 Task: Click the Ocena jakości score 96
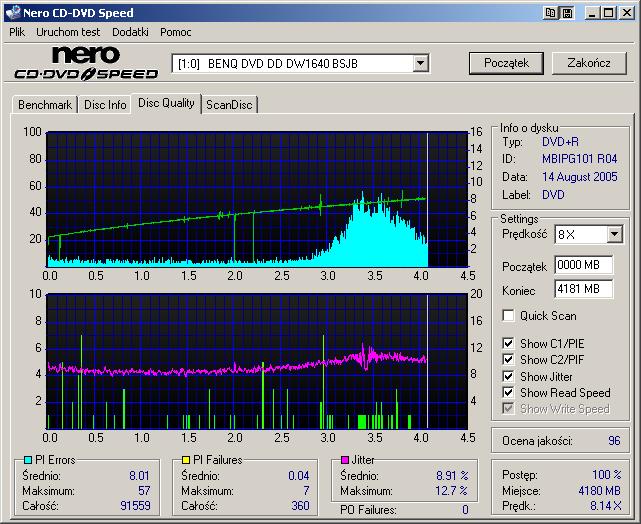pos(614,441)
